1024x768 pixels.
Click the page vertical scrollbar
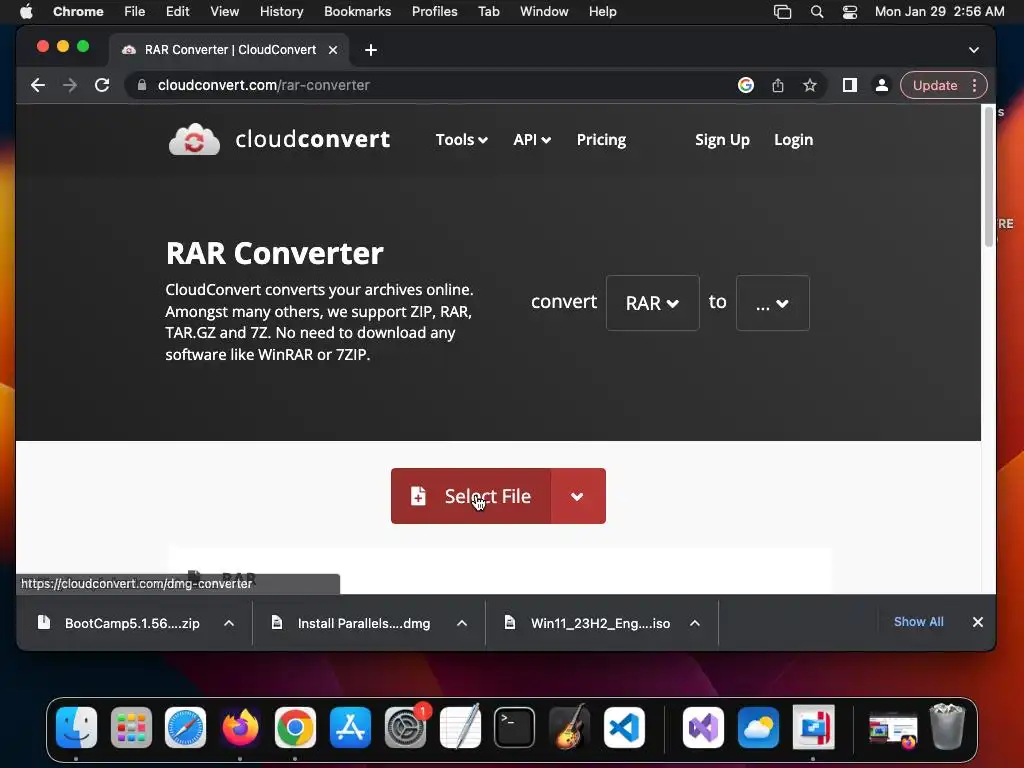[x=989, y=176]
